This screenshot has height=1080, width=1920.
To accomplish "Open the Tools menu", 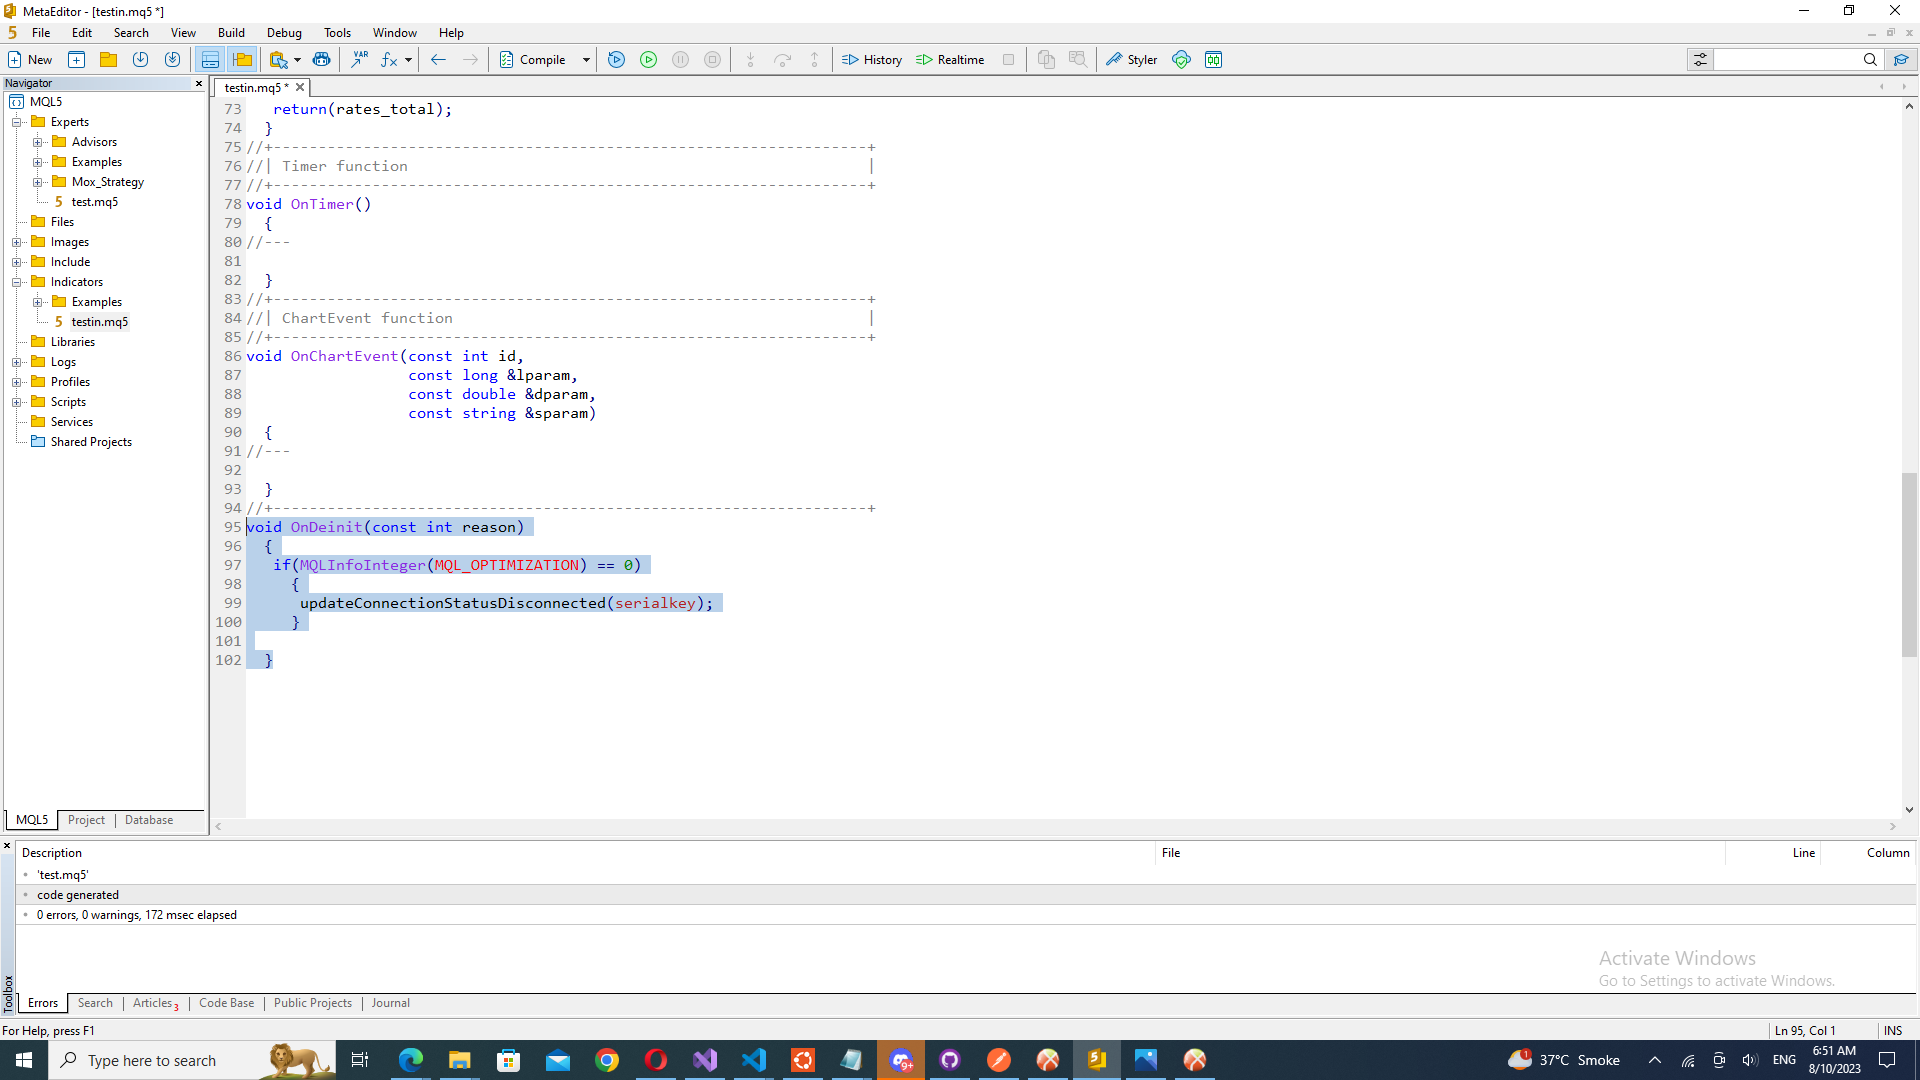I will tap(337, 33).
